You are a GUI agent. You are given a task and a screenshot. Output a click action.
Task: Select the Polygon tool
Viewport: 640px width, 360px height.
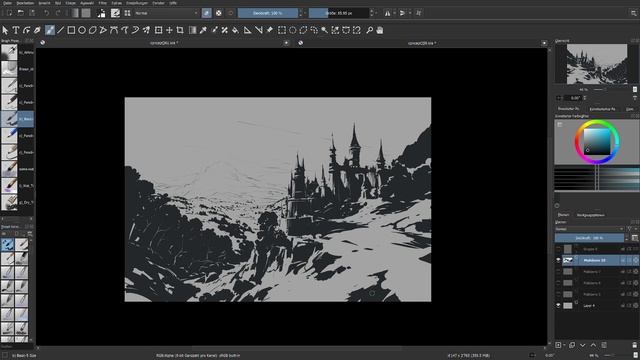click(93, 30)
